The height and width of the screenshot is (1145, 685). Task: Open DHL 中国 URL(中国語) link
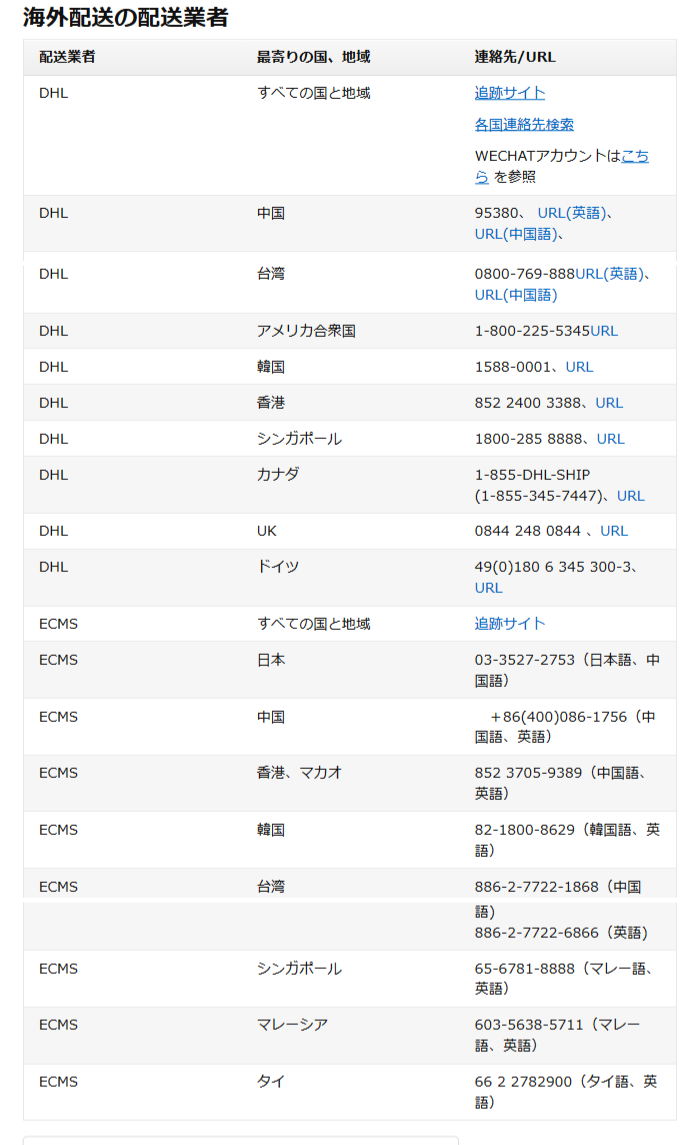(x=516, y=234)
